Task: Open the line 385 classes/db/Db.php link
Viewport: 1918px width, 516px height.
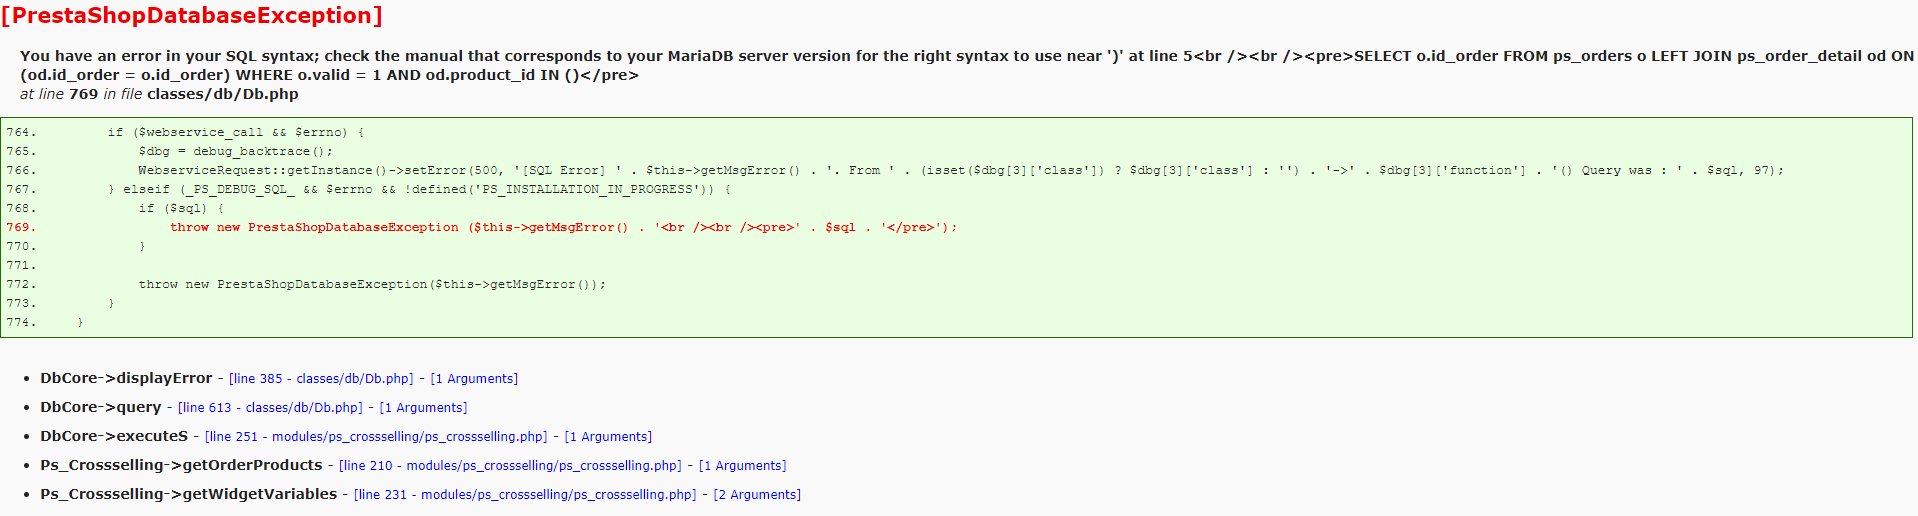Action: (320, 379)
